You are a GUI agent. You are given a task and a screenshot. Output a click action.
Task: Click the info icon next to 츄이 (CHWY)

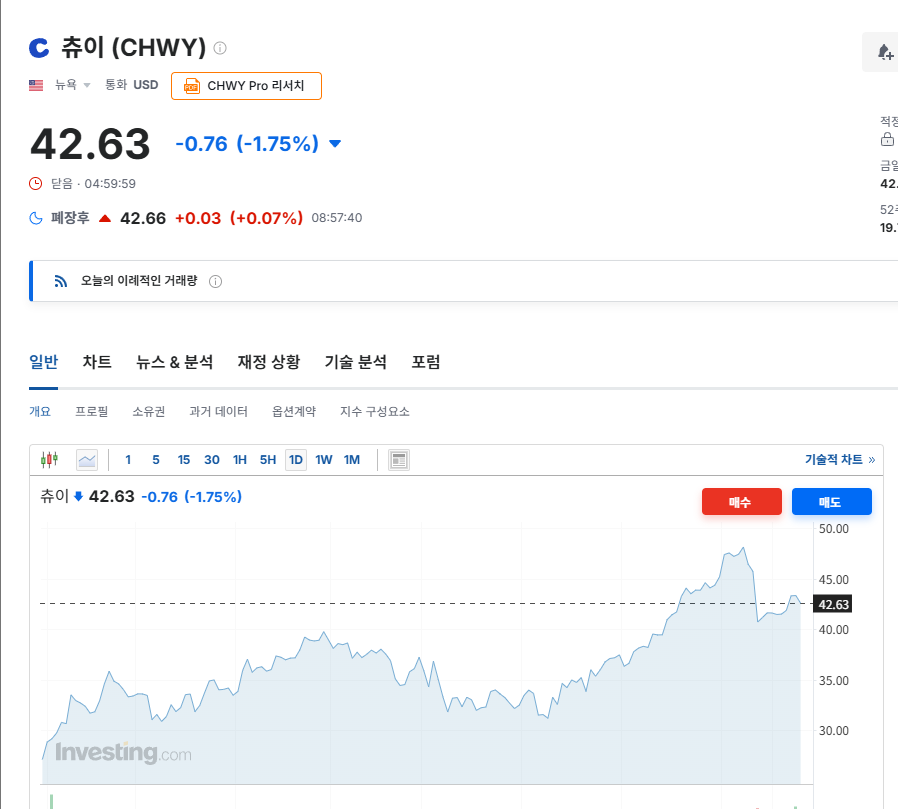[x=220, y=48]
